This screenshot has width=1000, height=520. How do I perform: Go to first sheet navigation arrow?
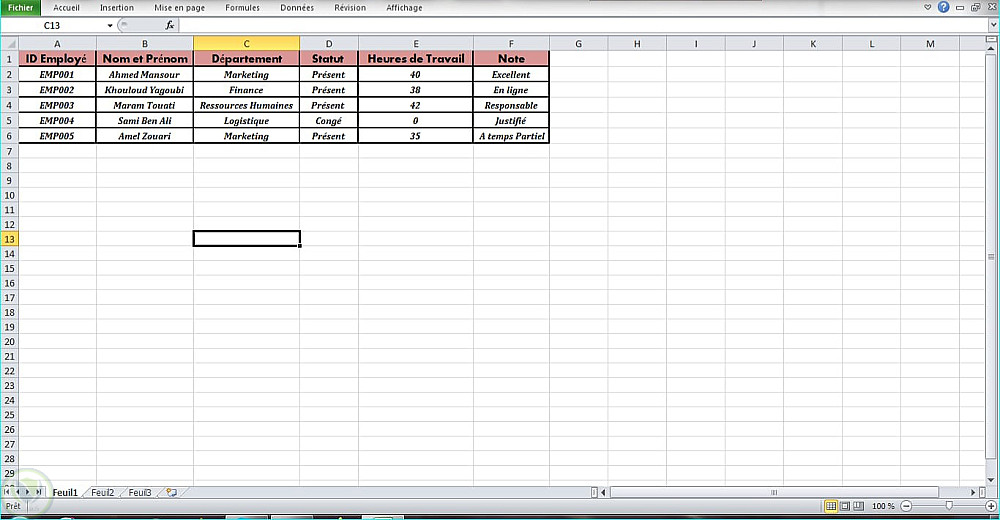pyautogui.click(x=6, y=492)
